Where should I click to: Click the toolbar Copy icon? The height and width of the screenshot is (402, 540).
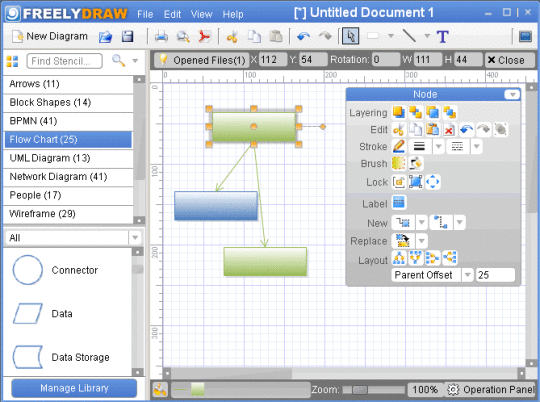tap(254, 37)
